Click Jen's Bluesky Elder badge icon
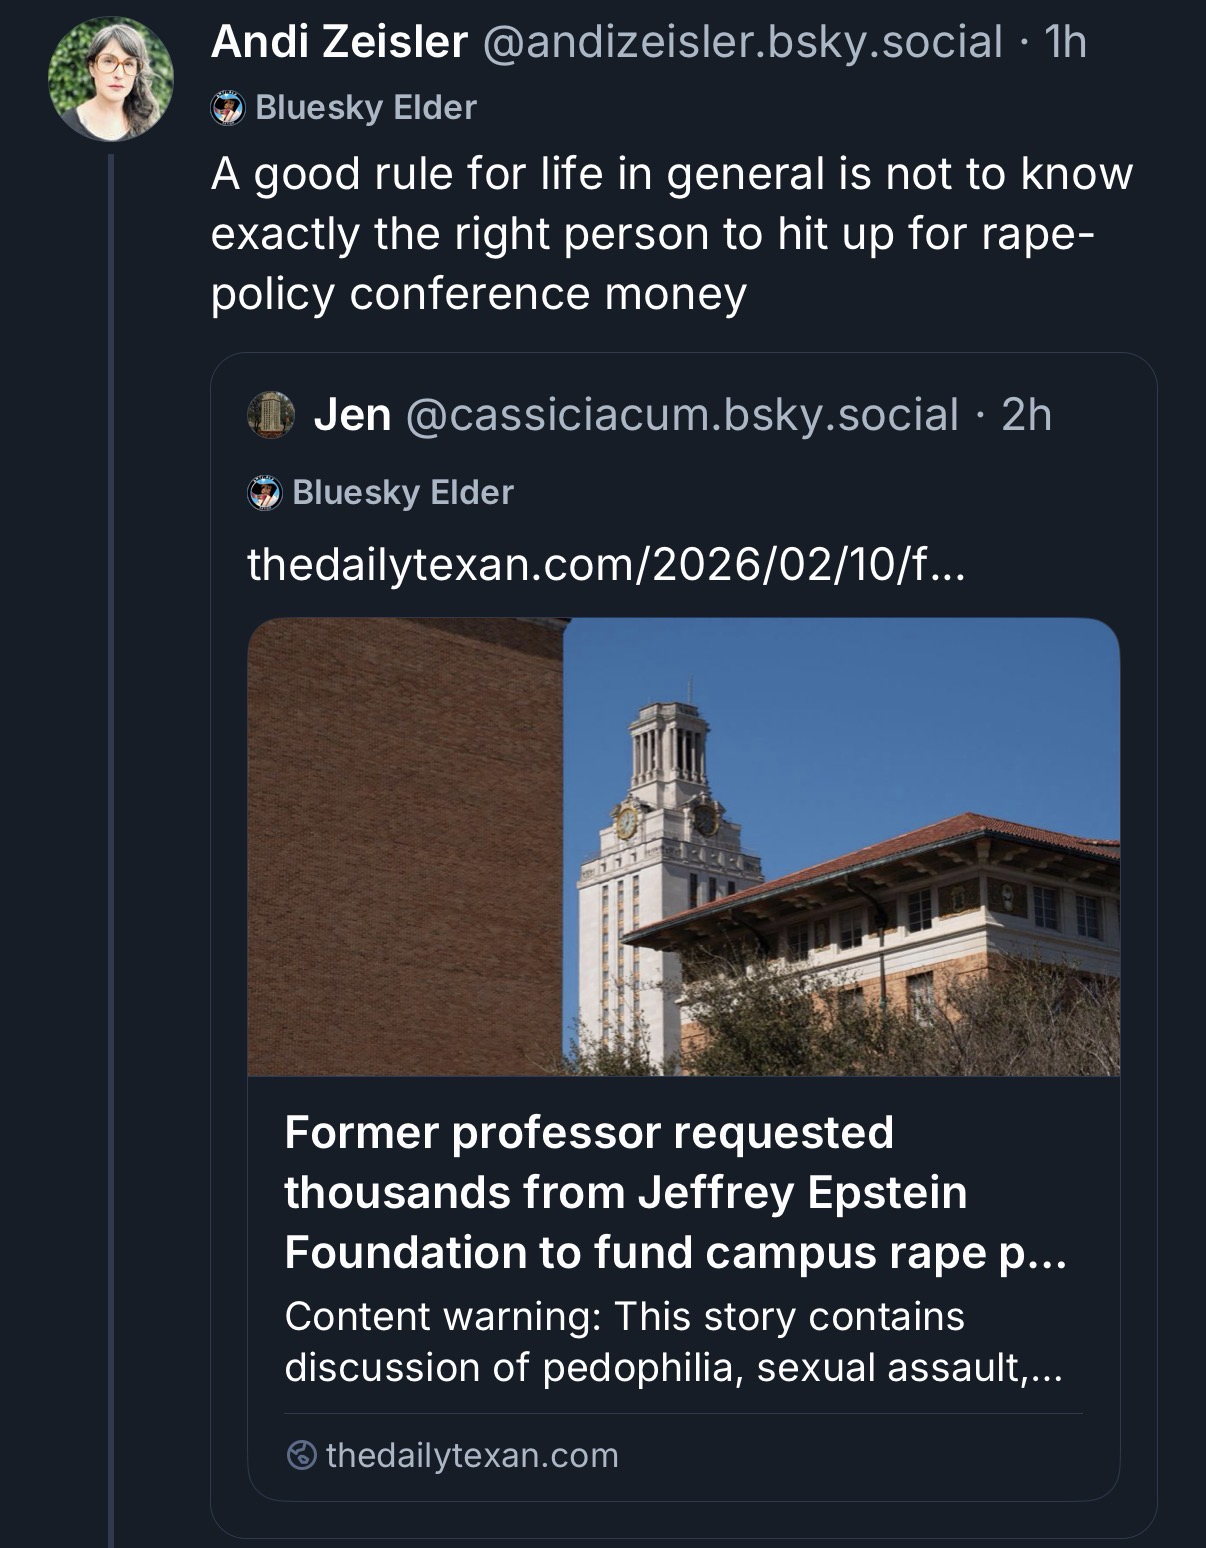1206x1548 pixels. click(265, 493)
